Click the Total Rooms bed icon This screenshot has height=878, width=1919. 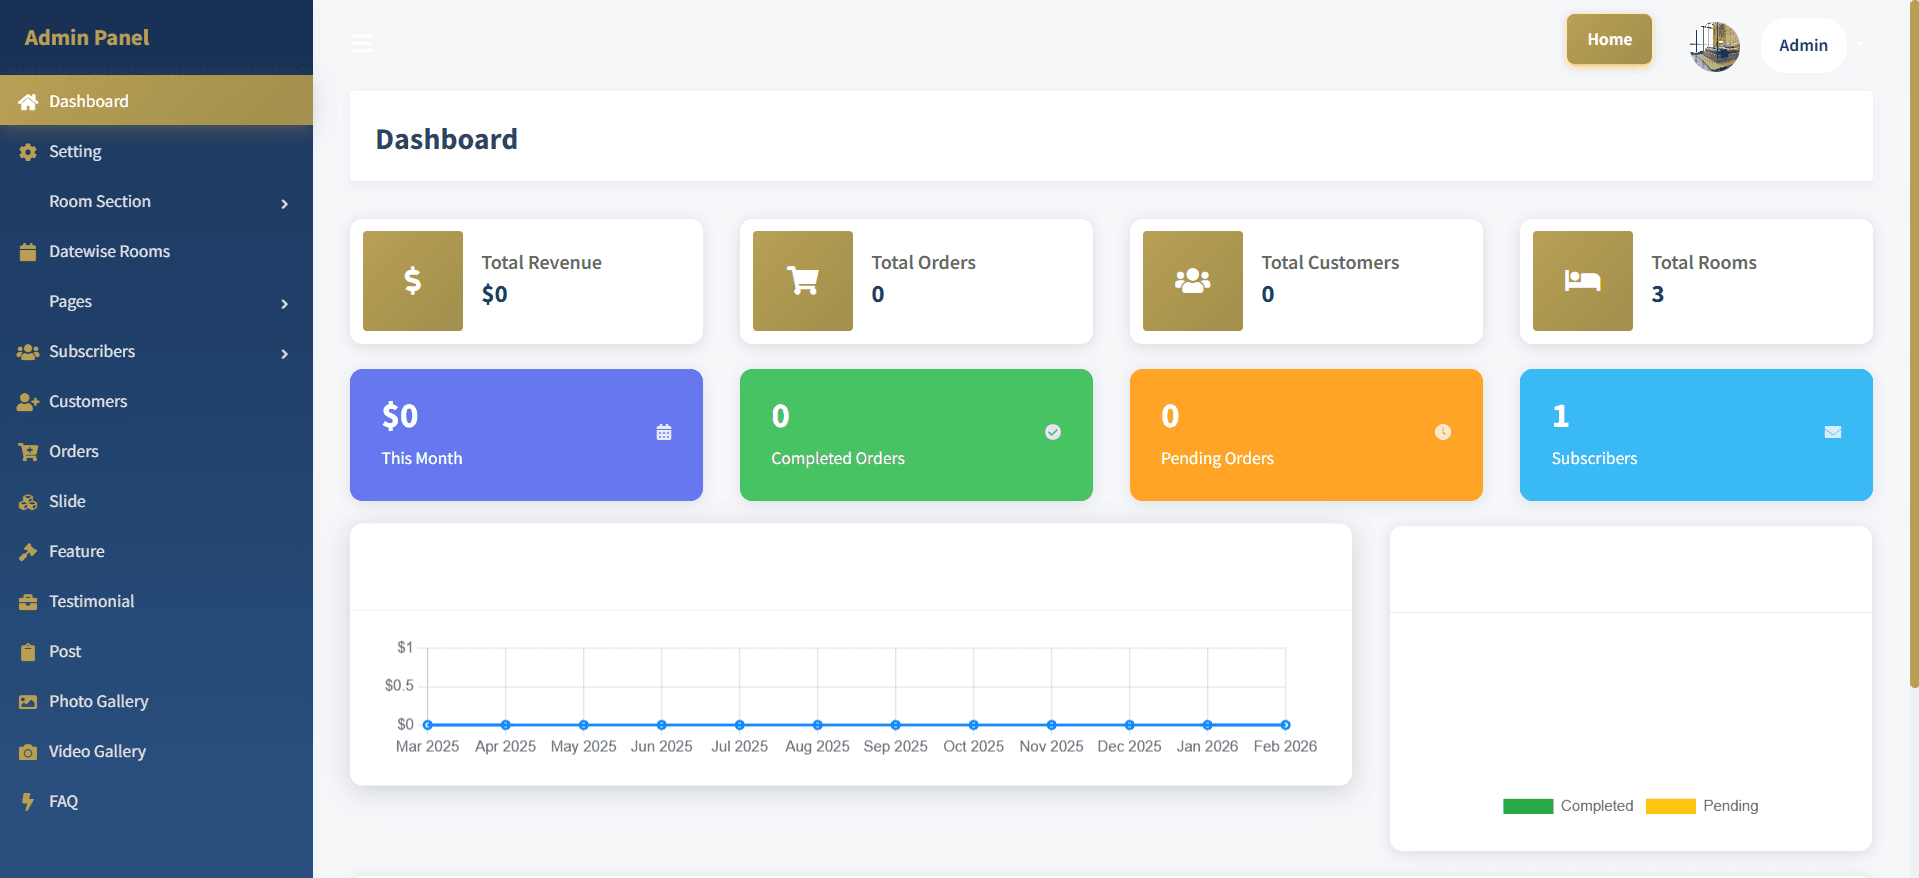click(x=1583, y=281)
